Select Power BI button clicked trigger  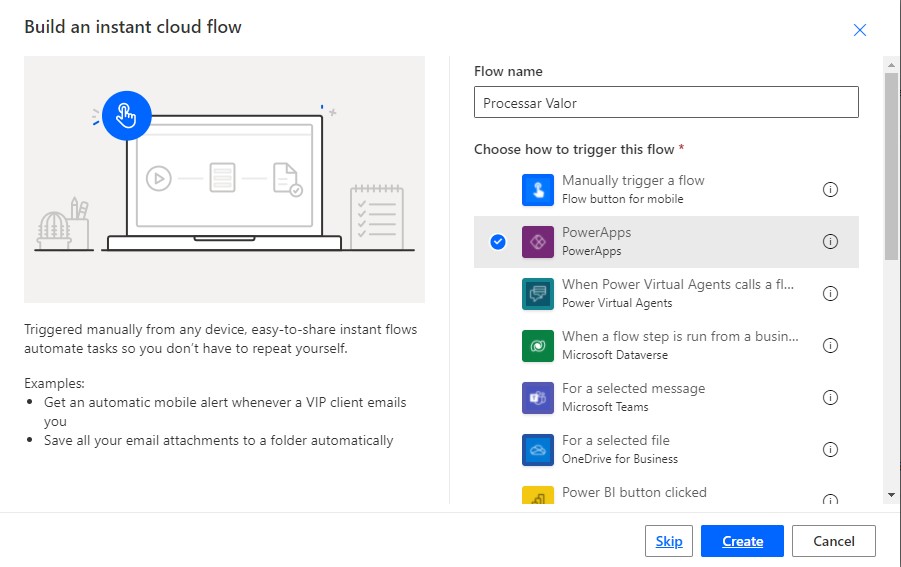(634, 492)
